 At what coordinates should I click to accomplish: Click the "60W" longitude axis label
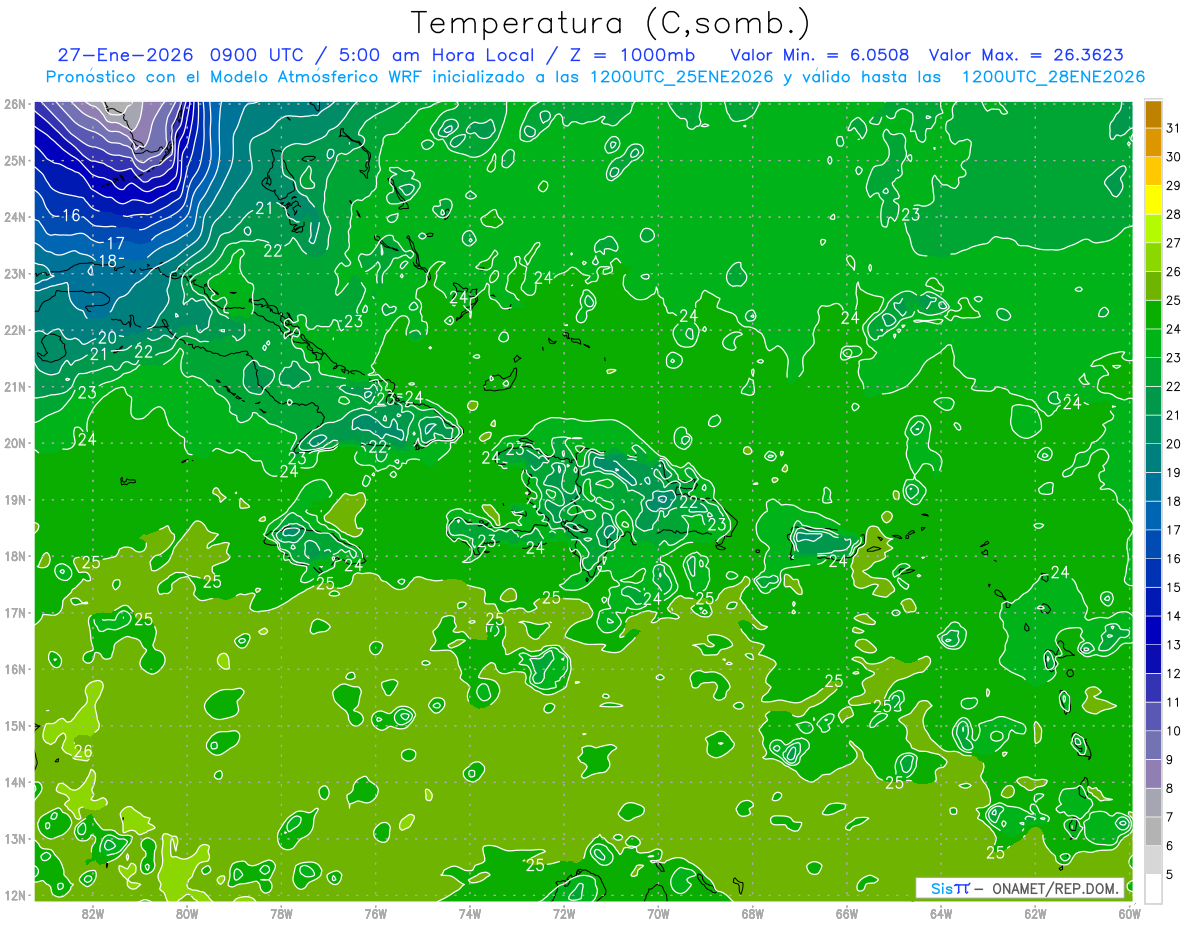1129,913
